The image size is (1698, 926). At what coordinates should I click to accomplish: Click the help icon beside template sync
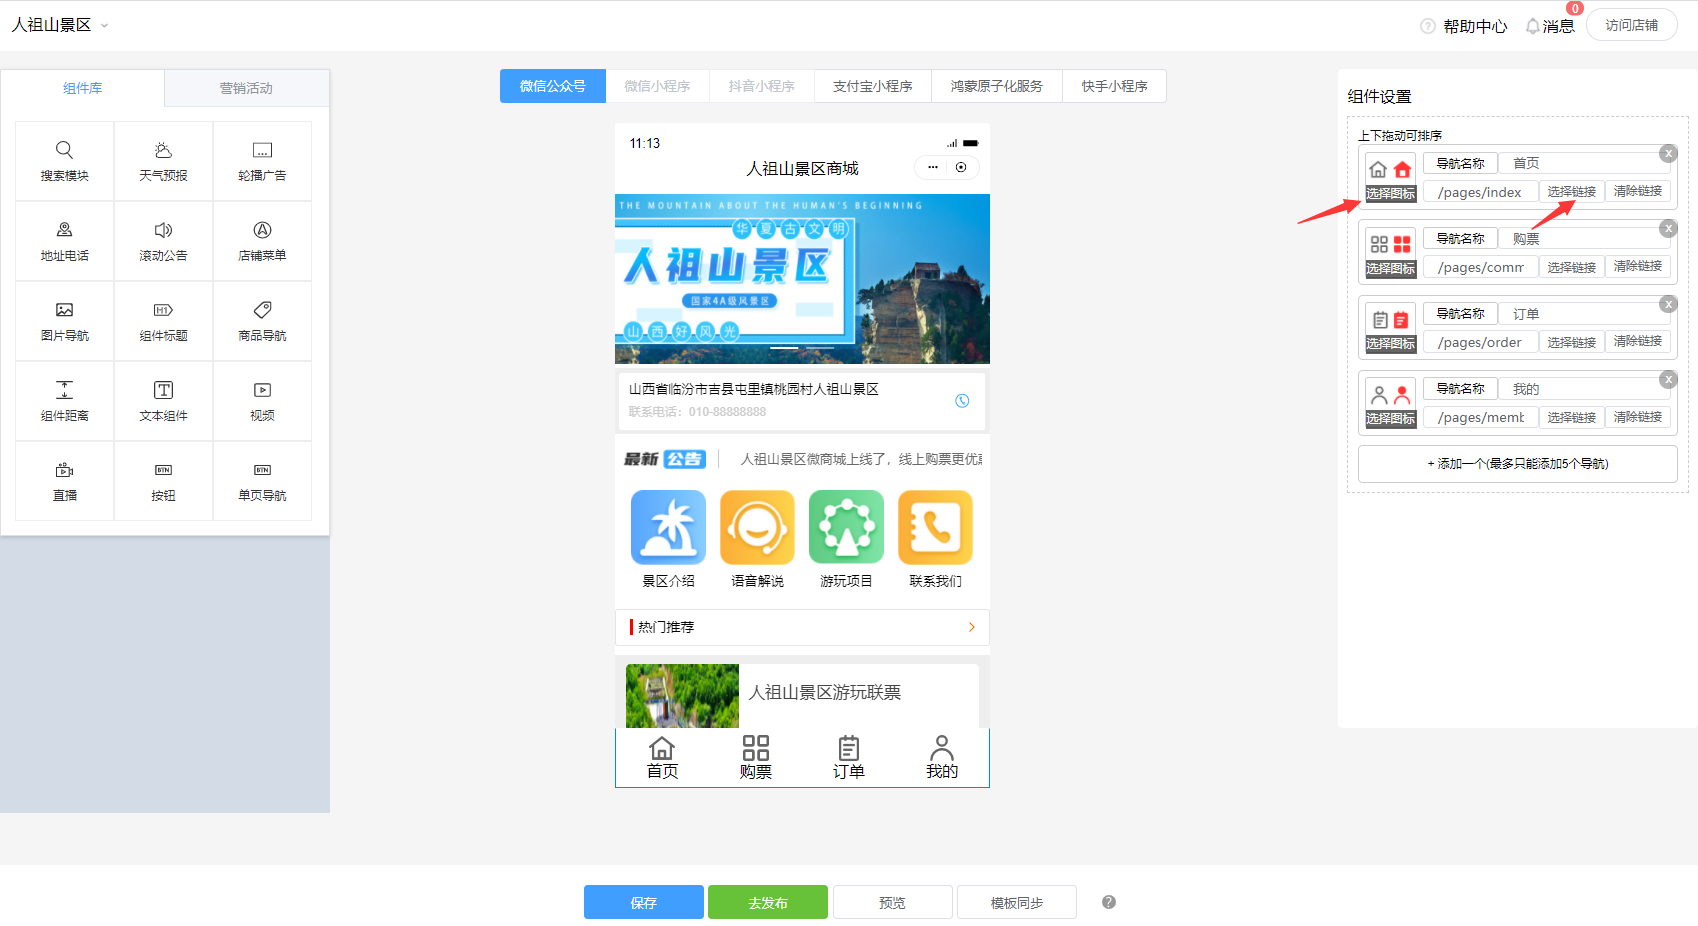(x=1108, y=902)
